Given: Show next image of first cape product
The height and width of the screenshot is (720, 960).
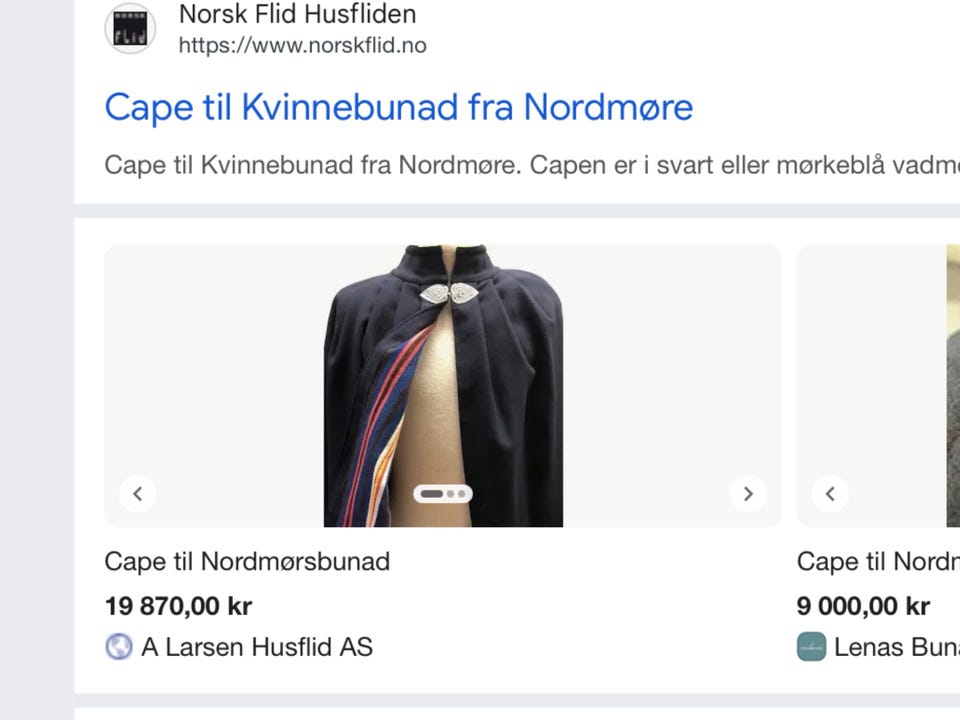Looking at the screenshot, I should (x=748, y=493).
